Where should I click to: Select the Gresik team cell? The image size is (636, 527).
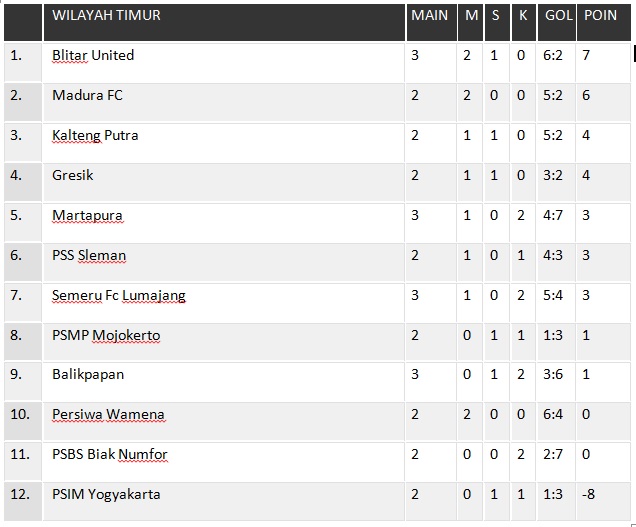[x=73, y=176]
